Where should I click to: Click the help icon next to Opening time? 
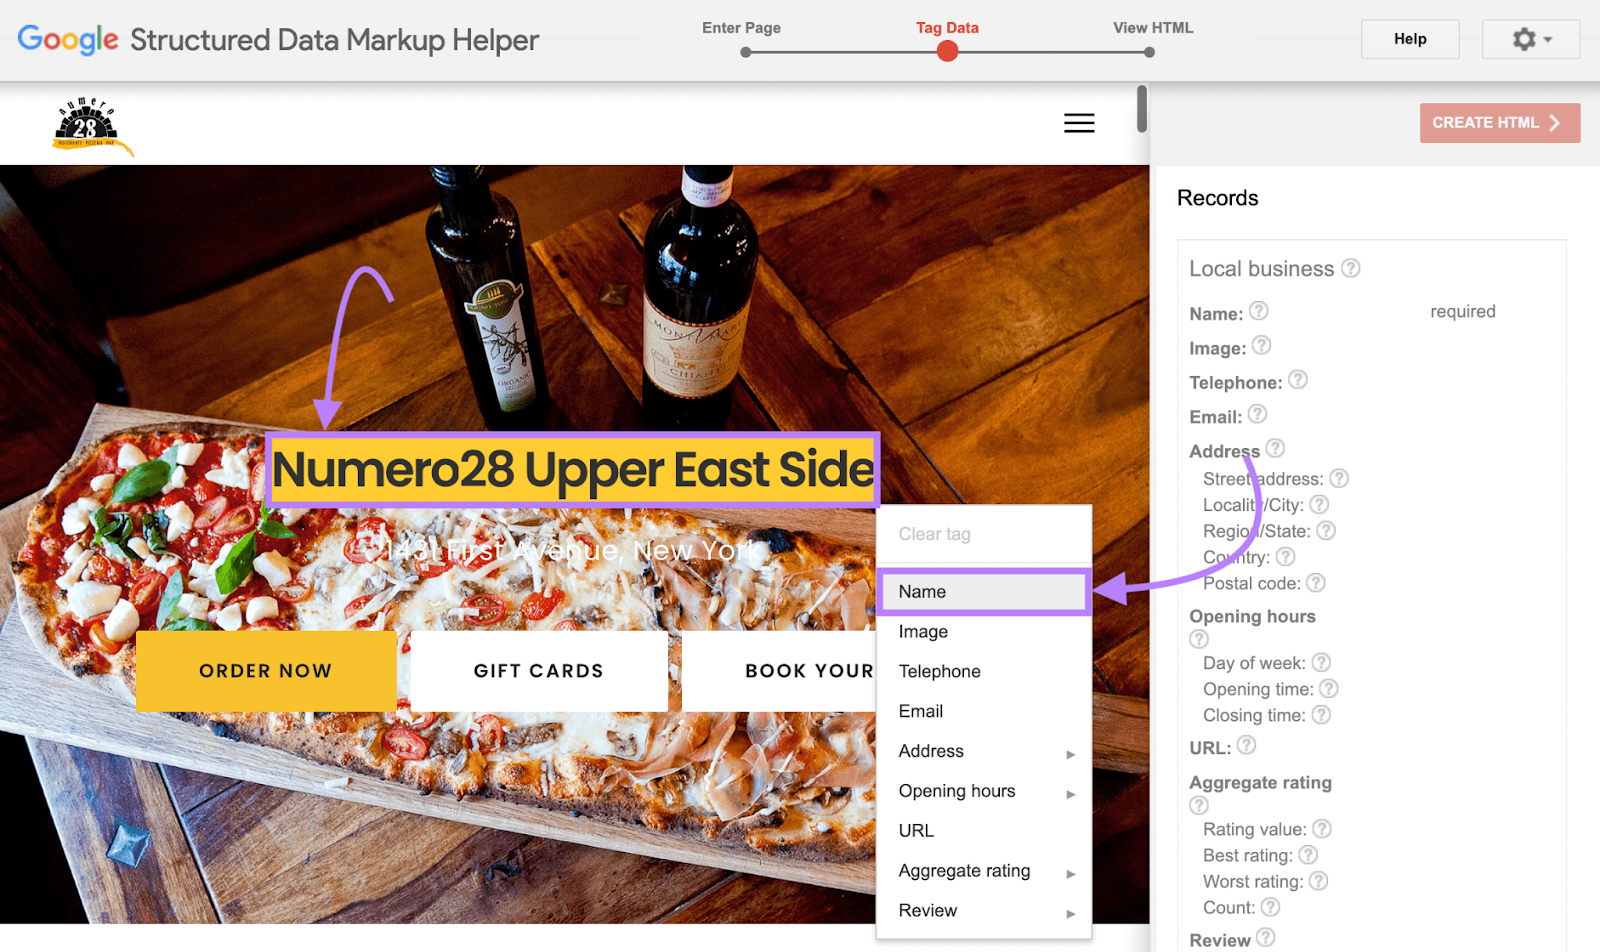tap(1329, 688)
